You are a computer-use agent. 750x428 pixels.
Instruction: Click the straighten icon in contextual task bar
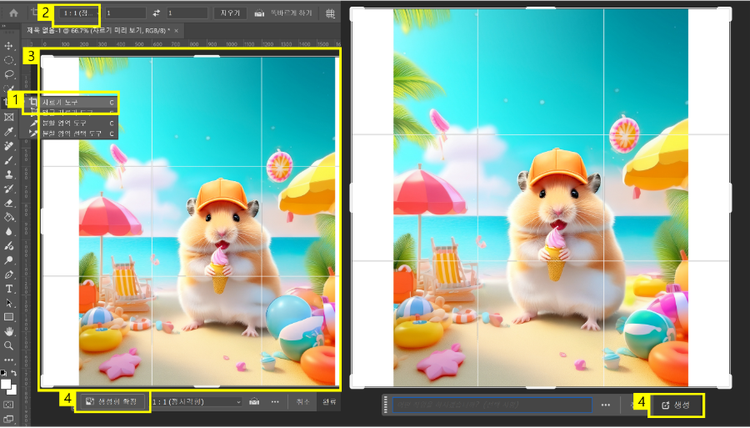[x=254, y=402]
